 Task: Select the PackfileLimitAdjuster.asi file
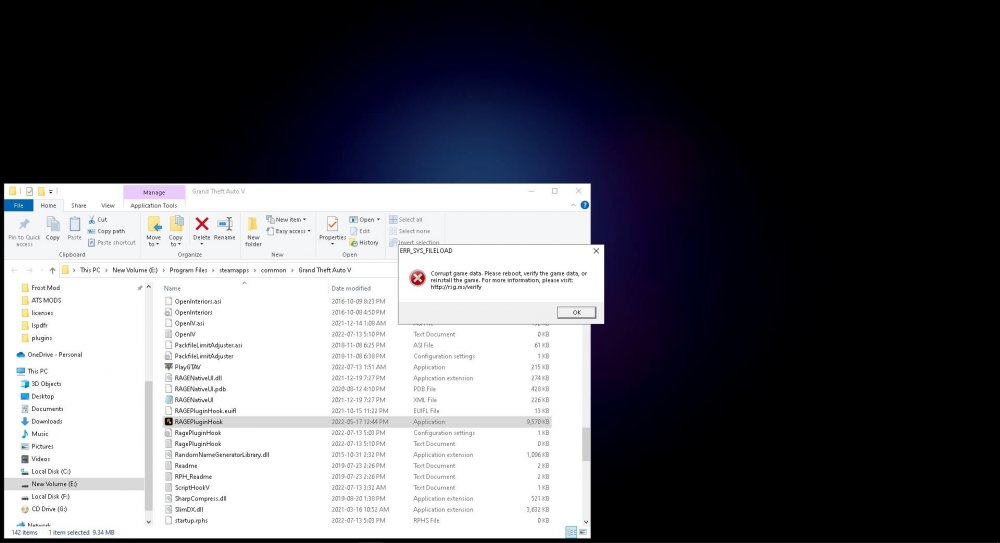click(208, 345)
